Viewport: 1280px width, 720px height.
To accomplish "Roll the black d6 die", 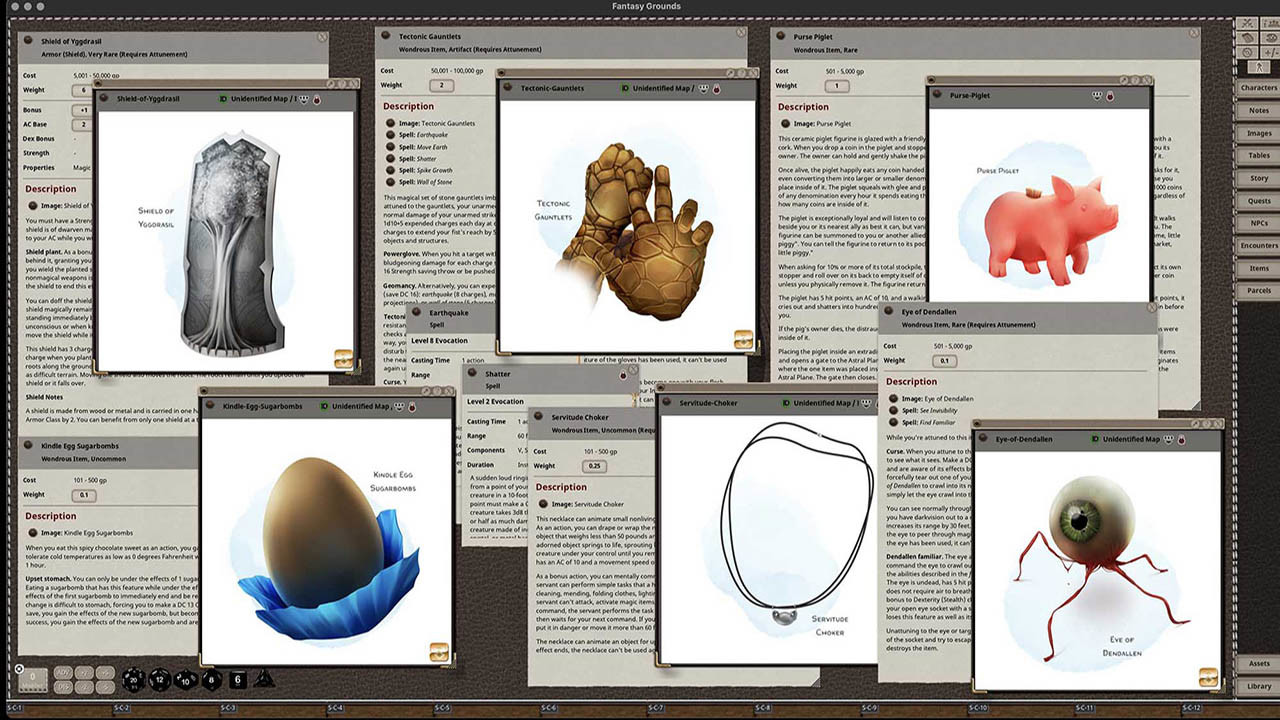I will click(237, 681).
